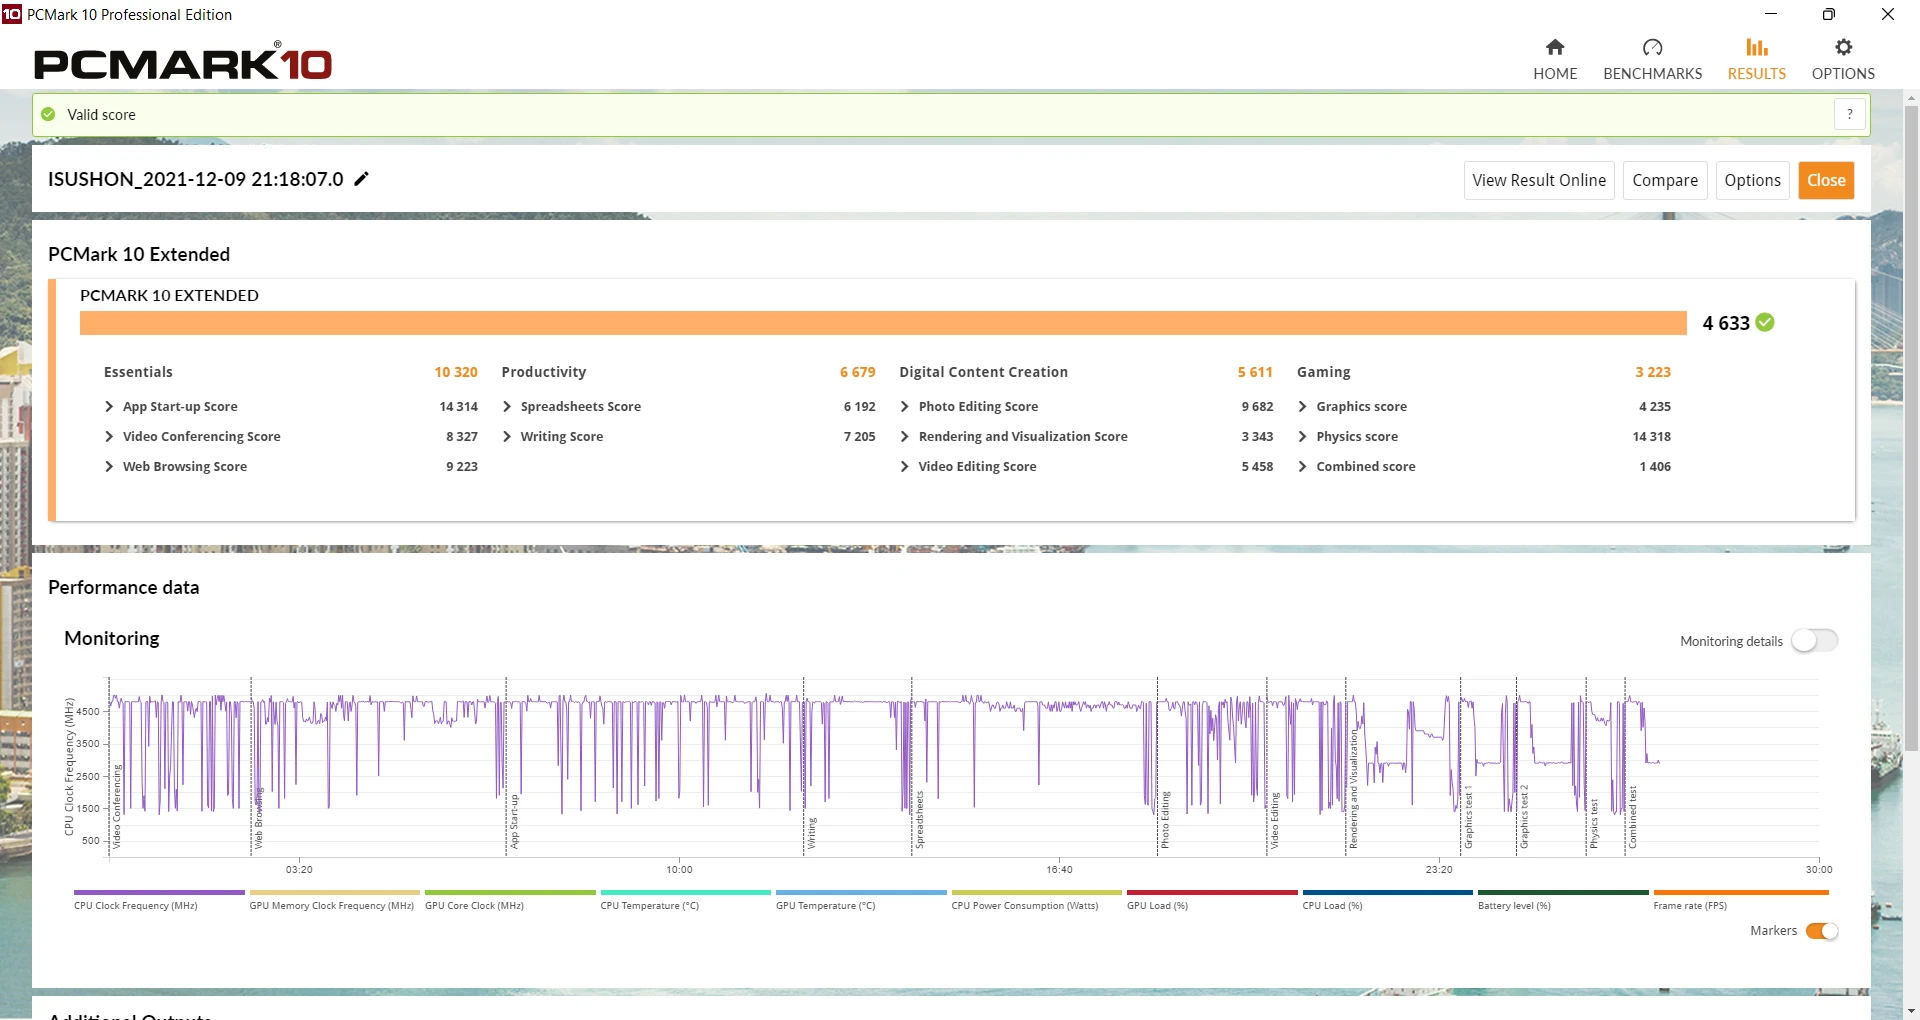Switch to BENCHMARKS tab label

point(1652,74)
